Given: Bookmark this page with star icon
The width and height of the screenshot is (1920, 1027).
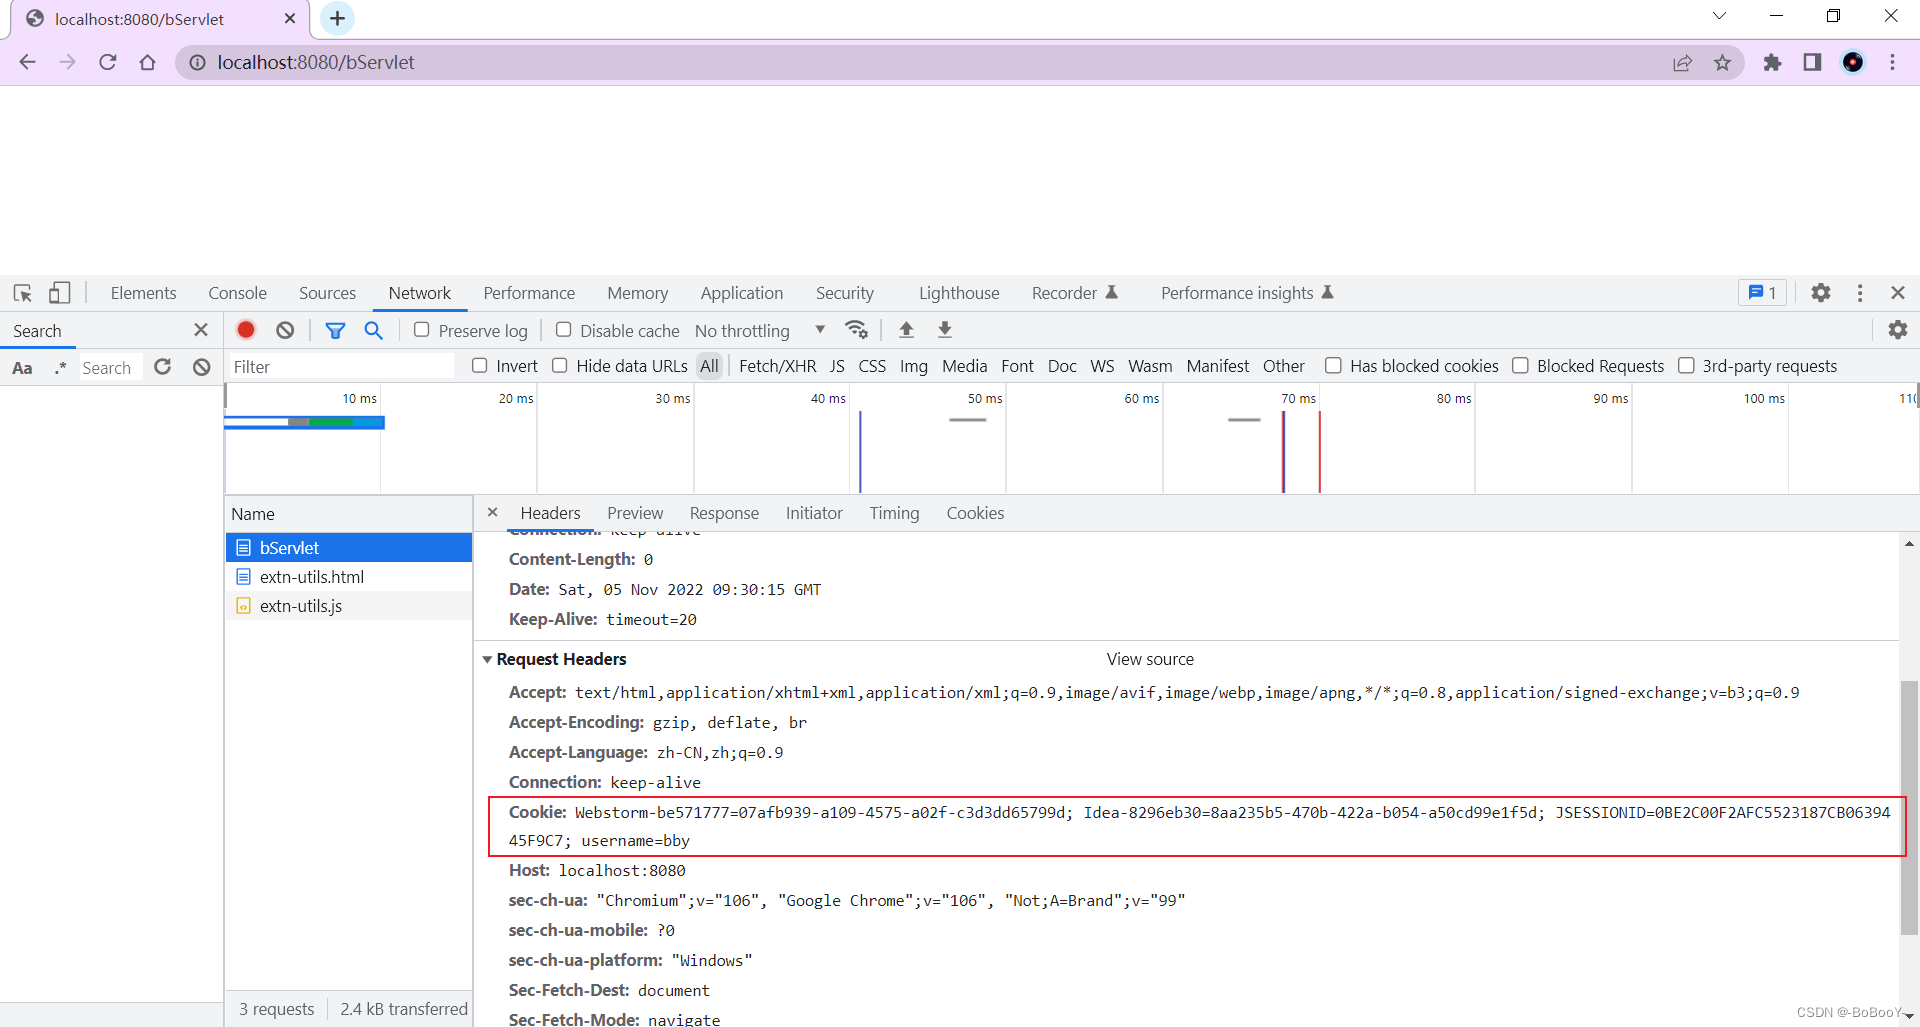Looking at the screenshot, I should (x=1722, y=63).
